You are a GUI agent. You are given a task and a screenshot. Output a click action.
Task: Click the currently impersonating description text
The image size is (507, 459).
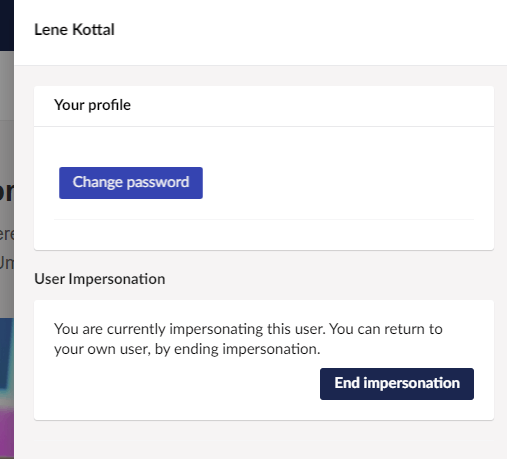click(248, 339)
